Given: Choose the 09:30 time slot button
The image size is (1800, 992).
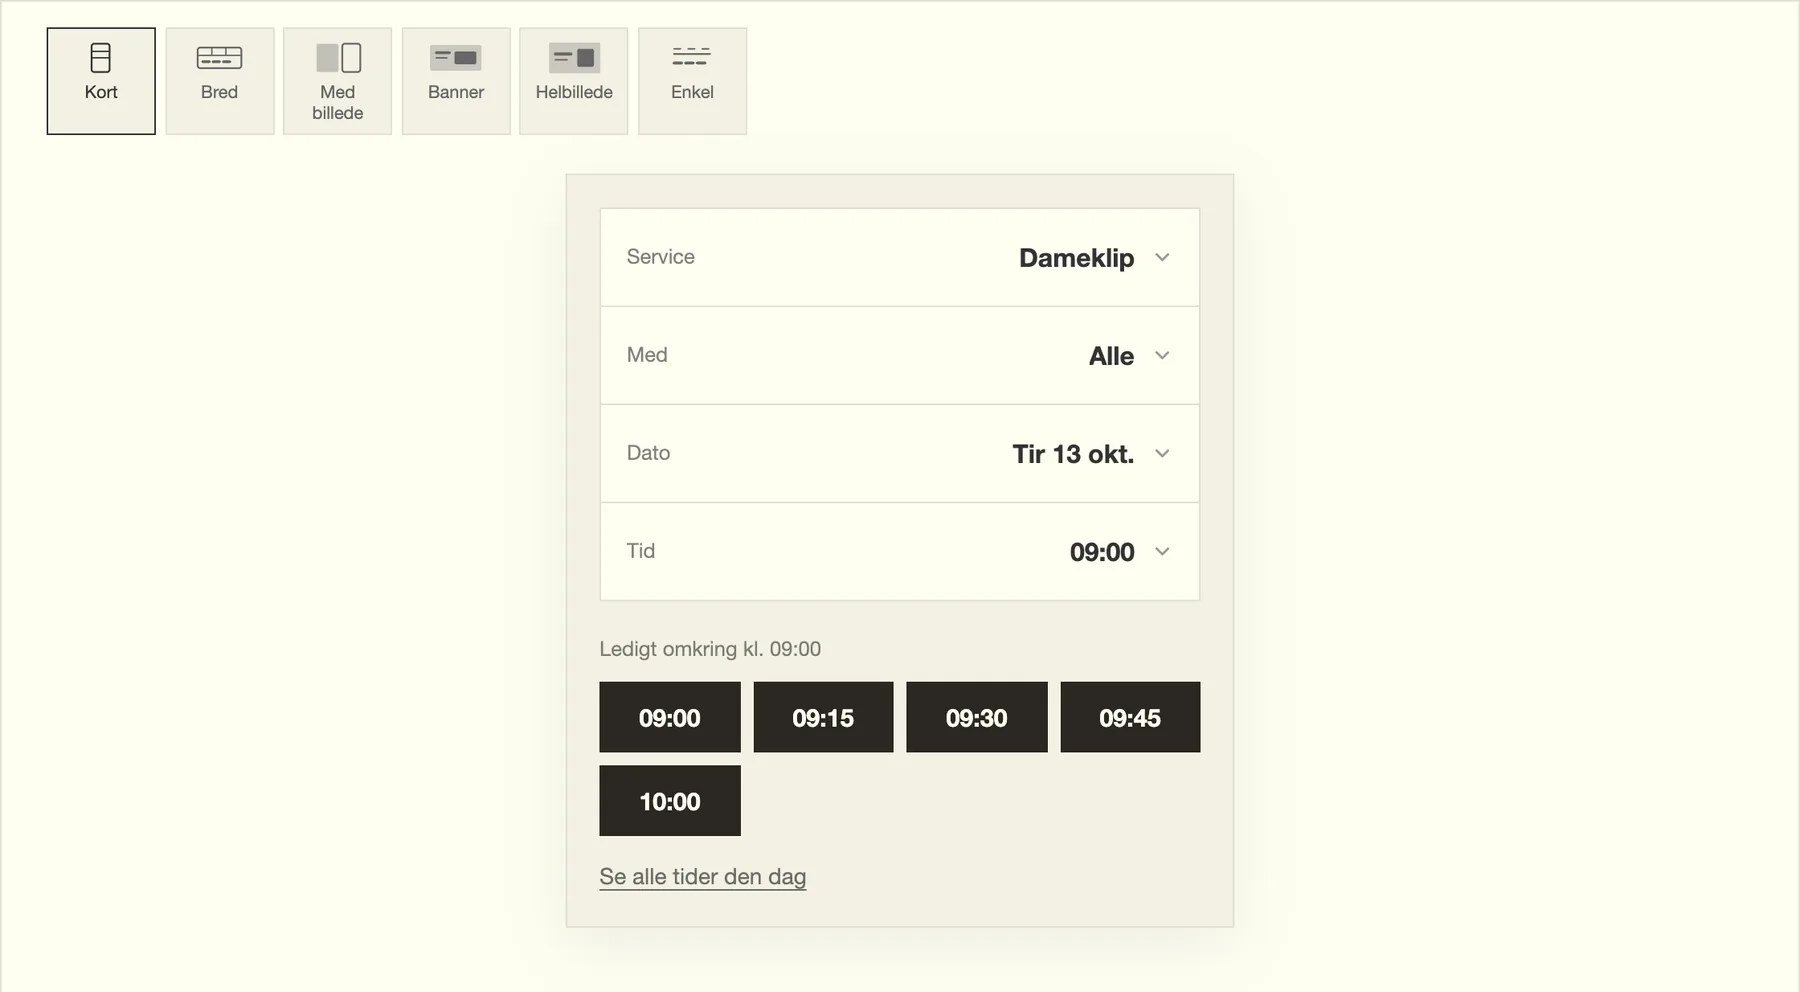Looking at the screenshot, I should tap(977, 717).
